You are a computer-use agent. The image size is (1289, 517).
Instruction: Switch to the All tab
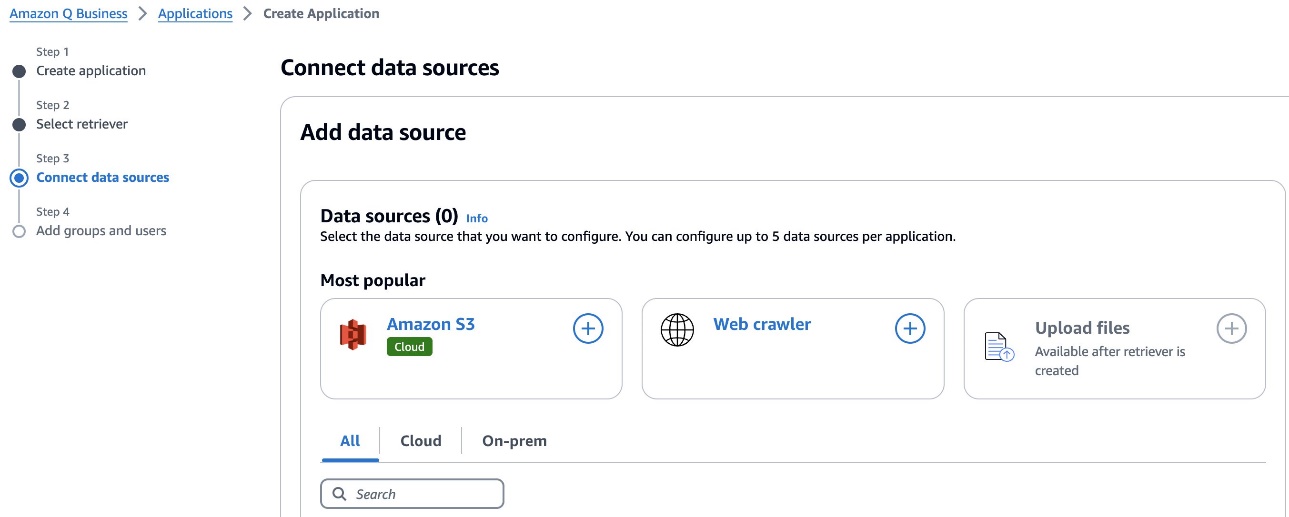point(350,441)
